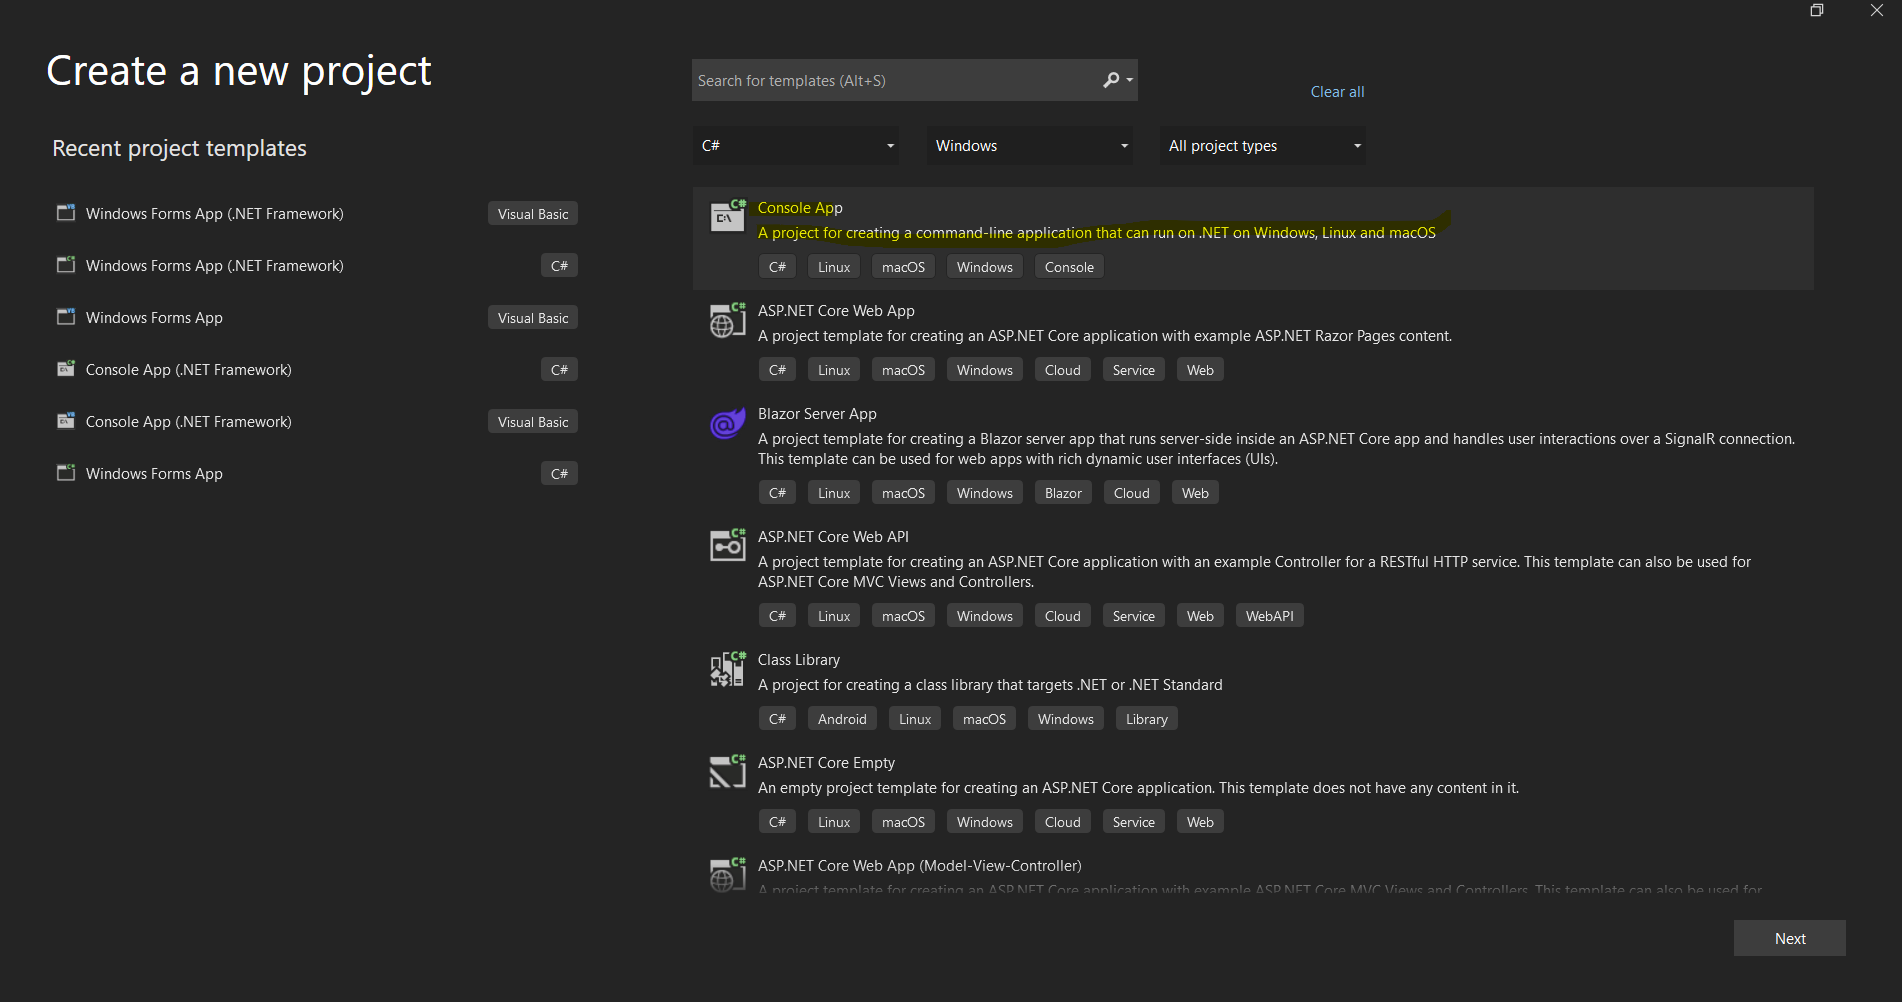Click the magnifier search icon
1902x1002 pixels.
point(1111,80)
